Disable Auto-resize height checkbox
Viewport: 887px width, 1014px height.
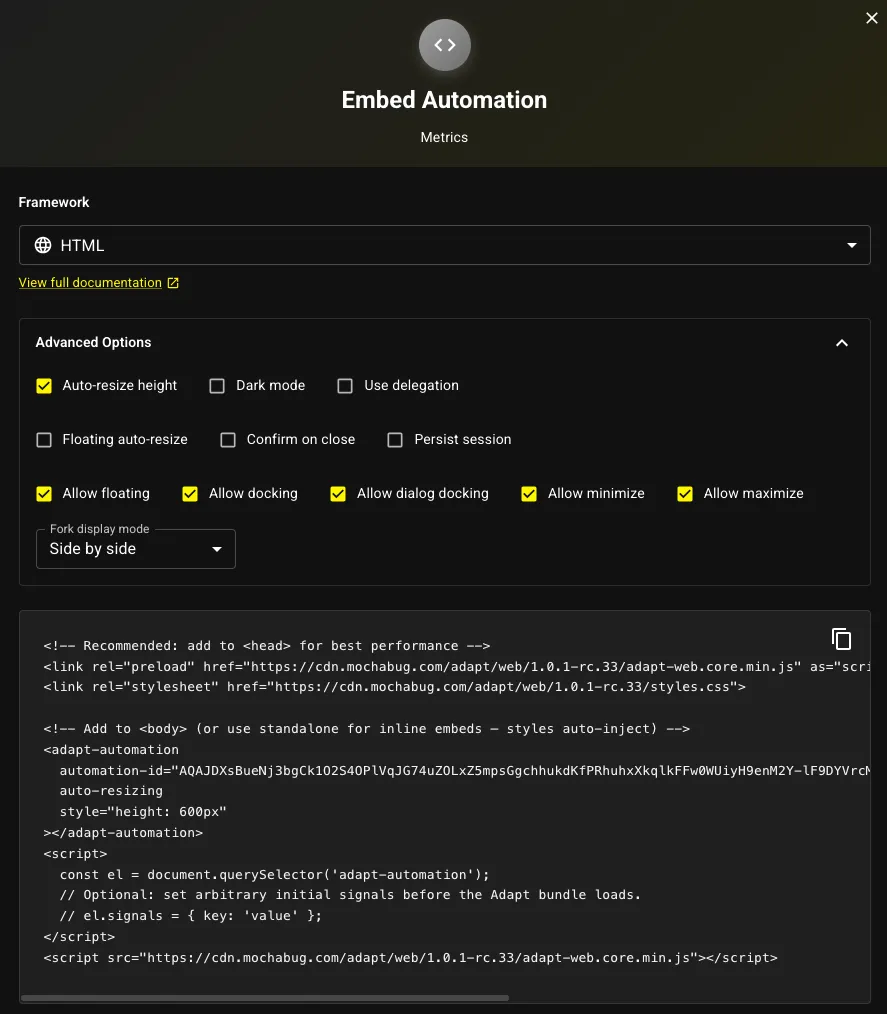tap(44, 386)
